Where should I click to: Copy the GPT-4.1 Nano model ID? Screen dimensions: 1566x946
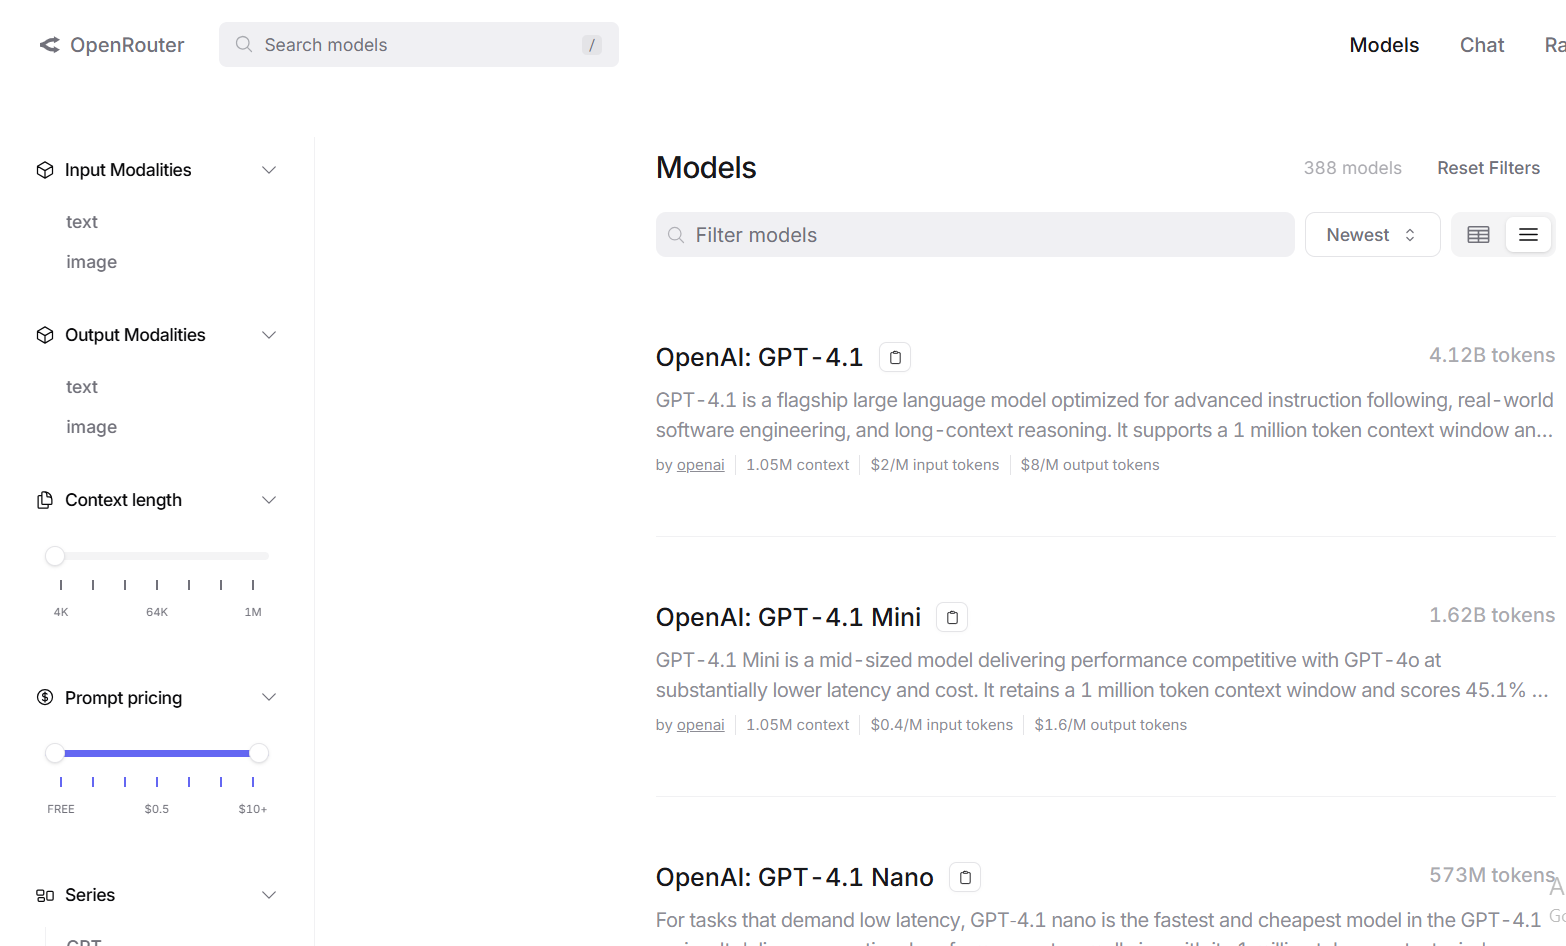965,877
